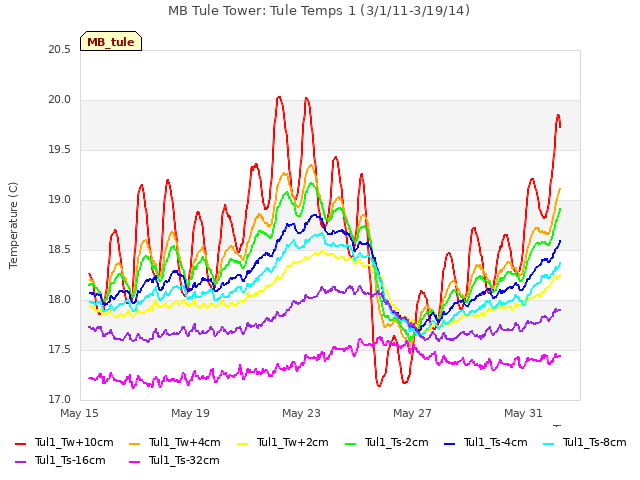The width and height of the screenshot is (640, 480).
Task: Click the cyan Tul1_Ts-8cm legend swatch
Action: [x=549, y=444]
